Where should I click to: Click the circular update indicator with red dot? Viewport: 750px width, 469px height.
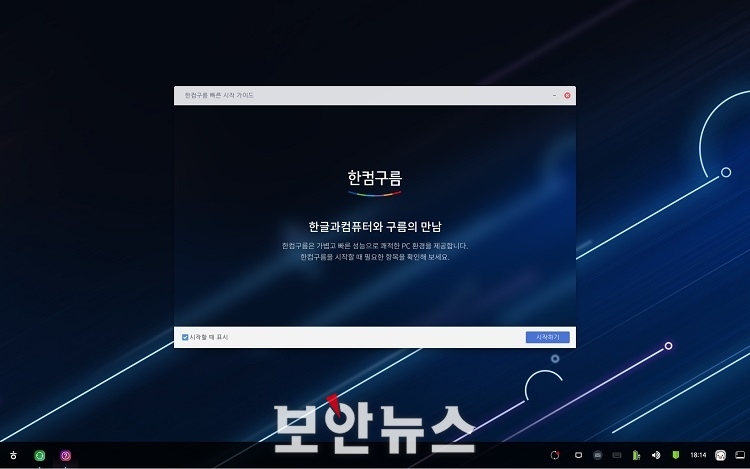pos(555,455)
